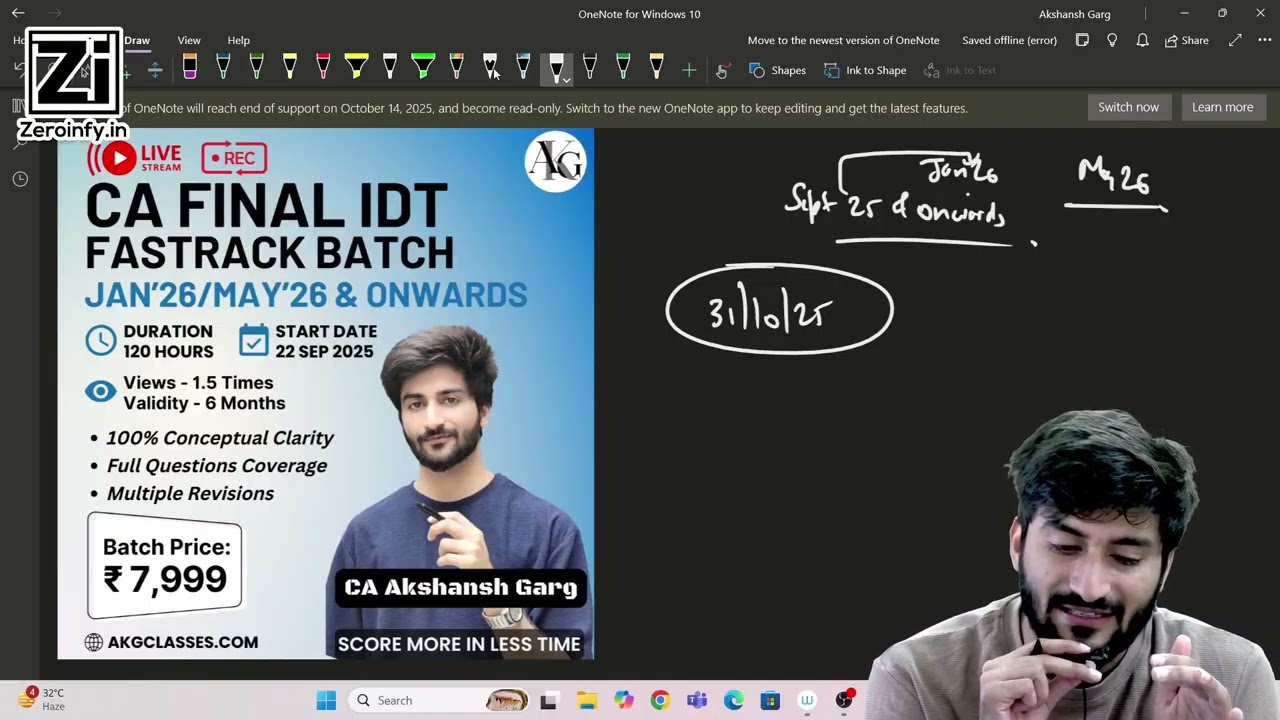Viewport: 1280px width, 720px height.
Task: Switch to the Draw tab
Action: coord(137,40)
